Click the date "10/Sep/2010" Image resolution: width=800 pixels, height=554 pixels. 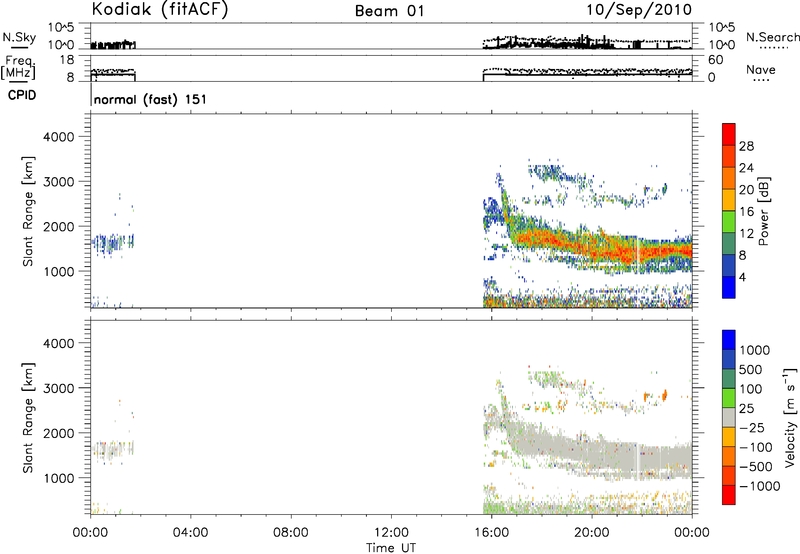pyautogui.click(x=639, y=10)
